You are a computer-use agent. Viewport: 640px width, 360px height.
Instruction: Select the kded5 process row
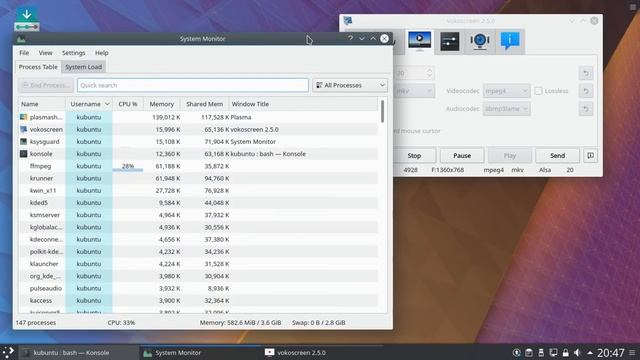(198, 202)
